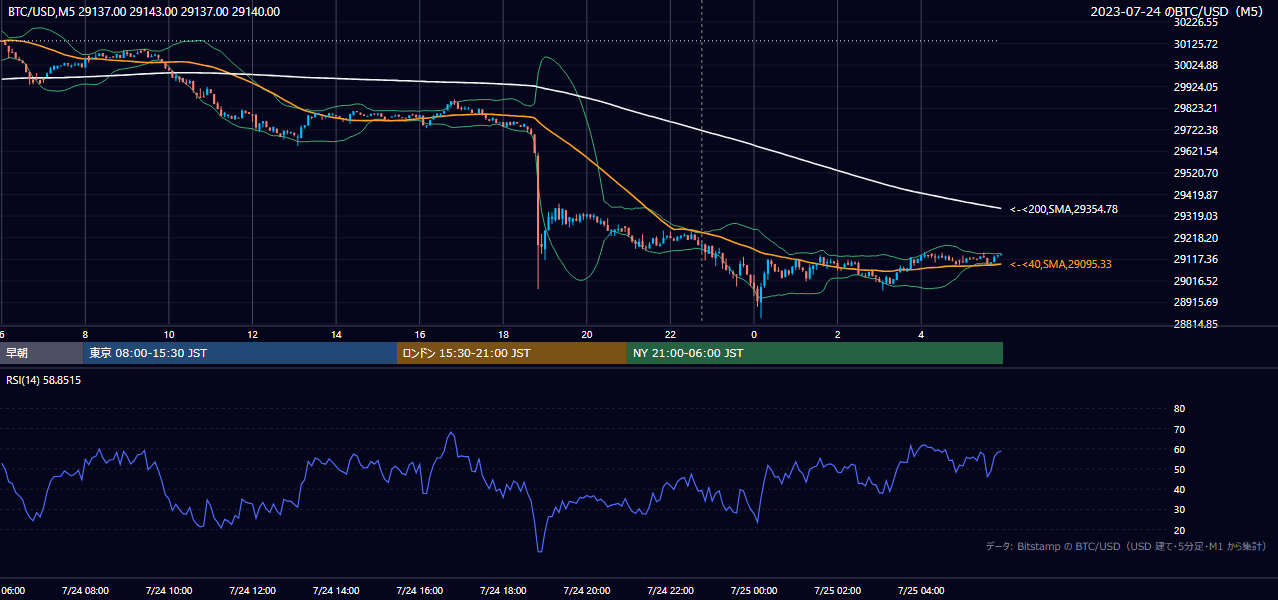Click hour tick 16 under price chart
Image resolution: width=1278 pixels, height=600 pixels.
click(x=419, y=335)
